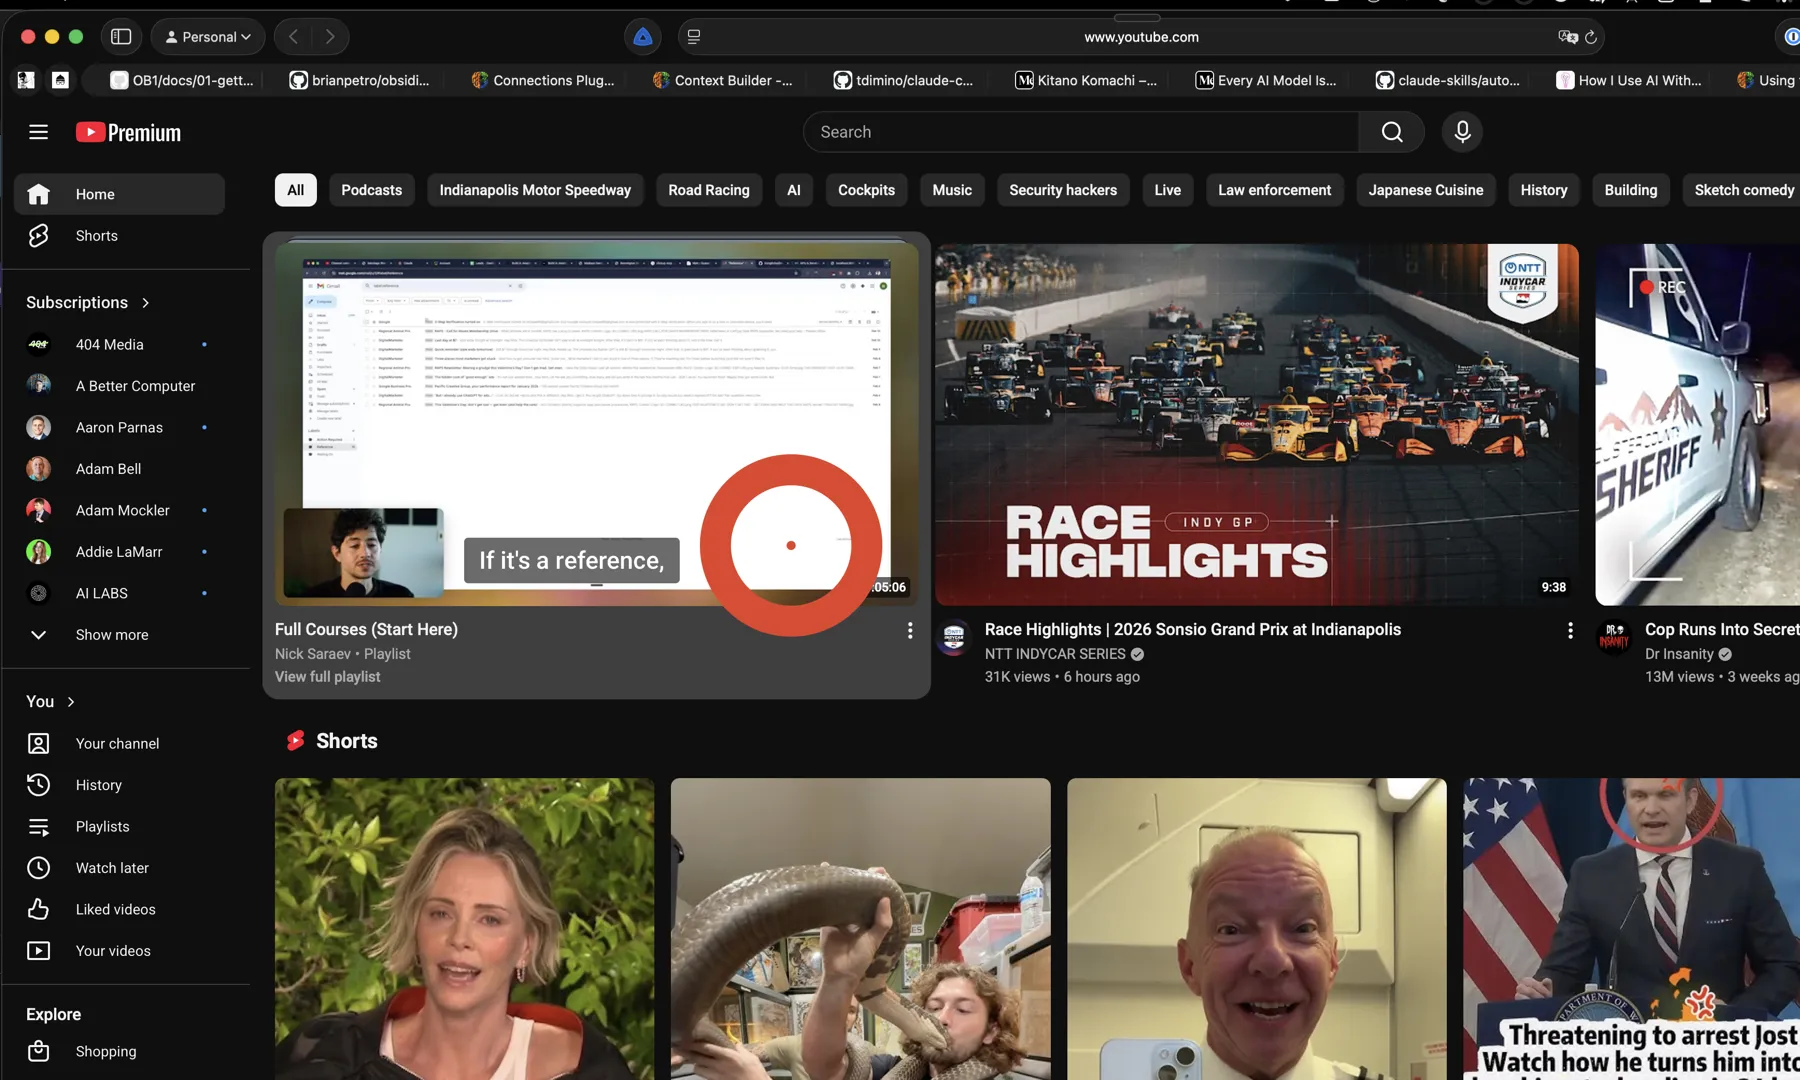
Task: Open the YouTube hamburger guide menu
Action: (38, 132)
